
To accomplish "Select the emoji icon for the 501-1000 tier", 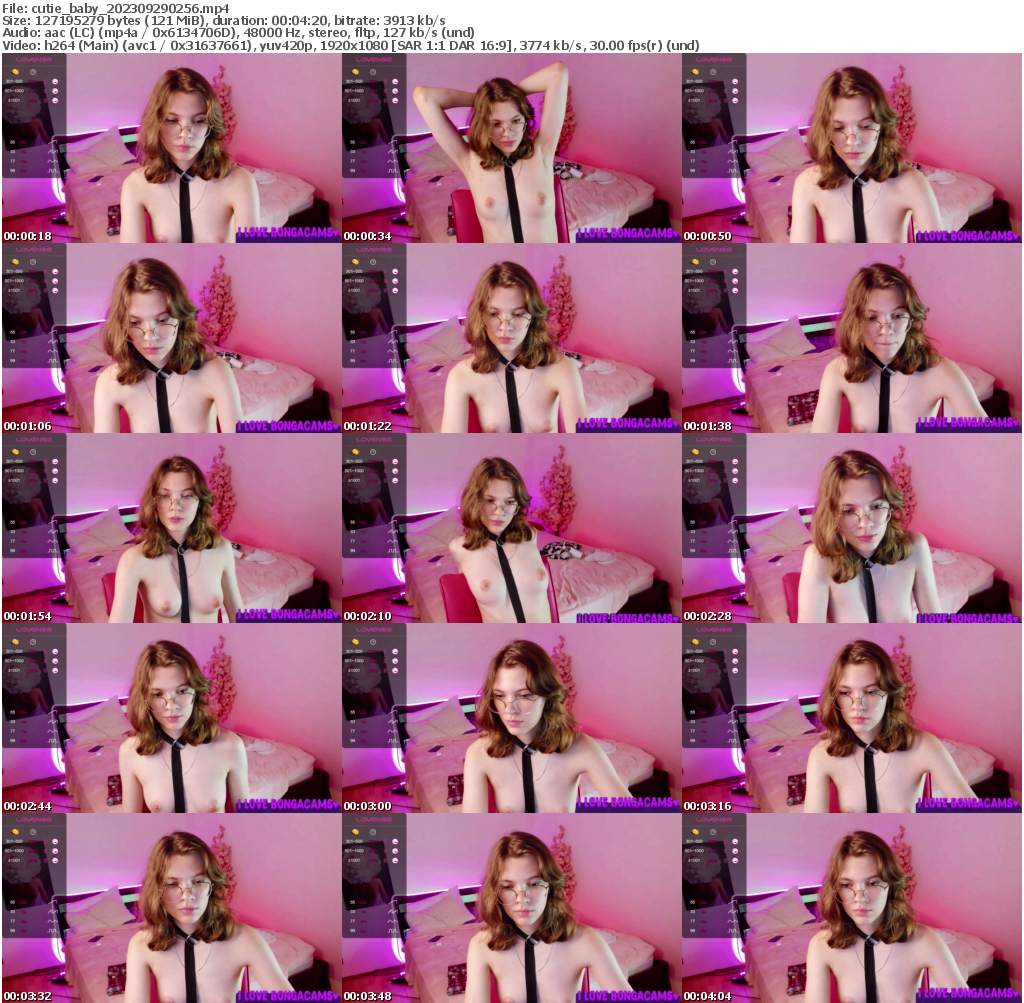I will [55, 91].
